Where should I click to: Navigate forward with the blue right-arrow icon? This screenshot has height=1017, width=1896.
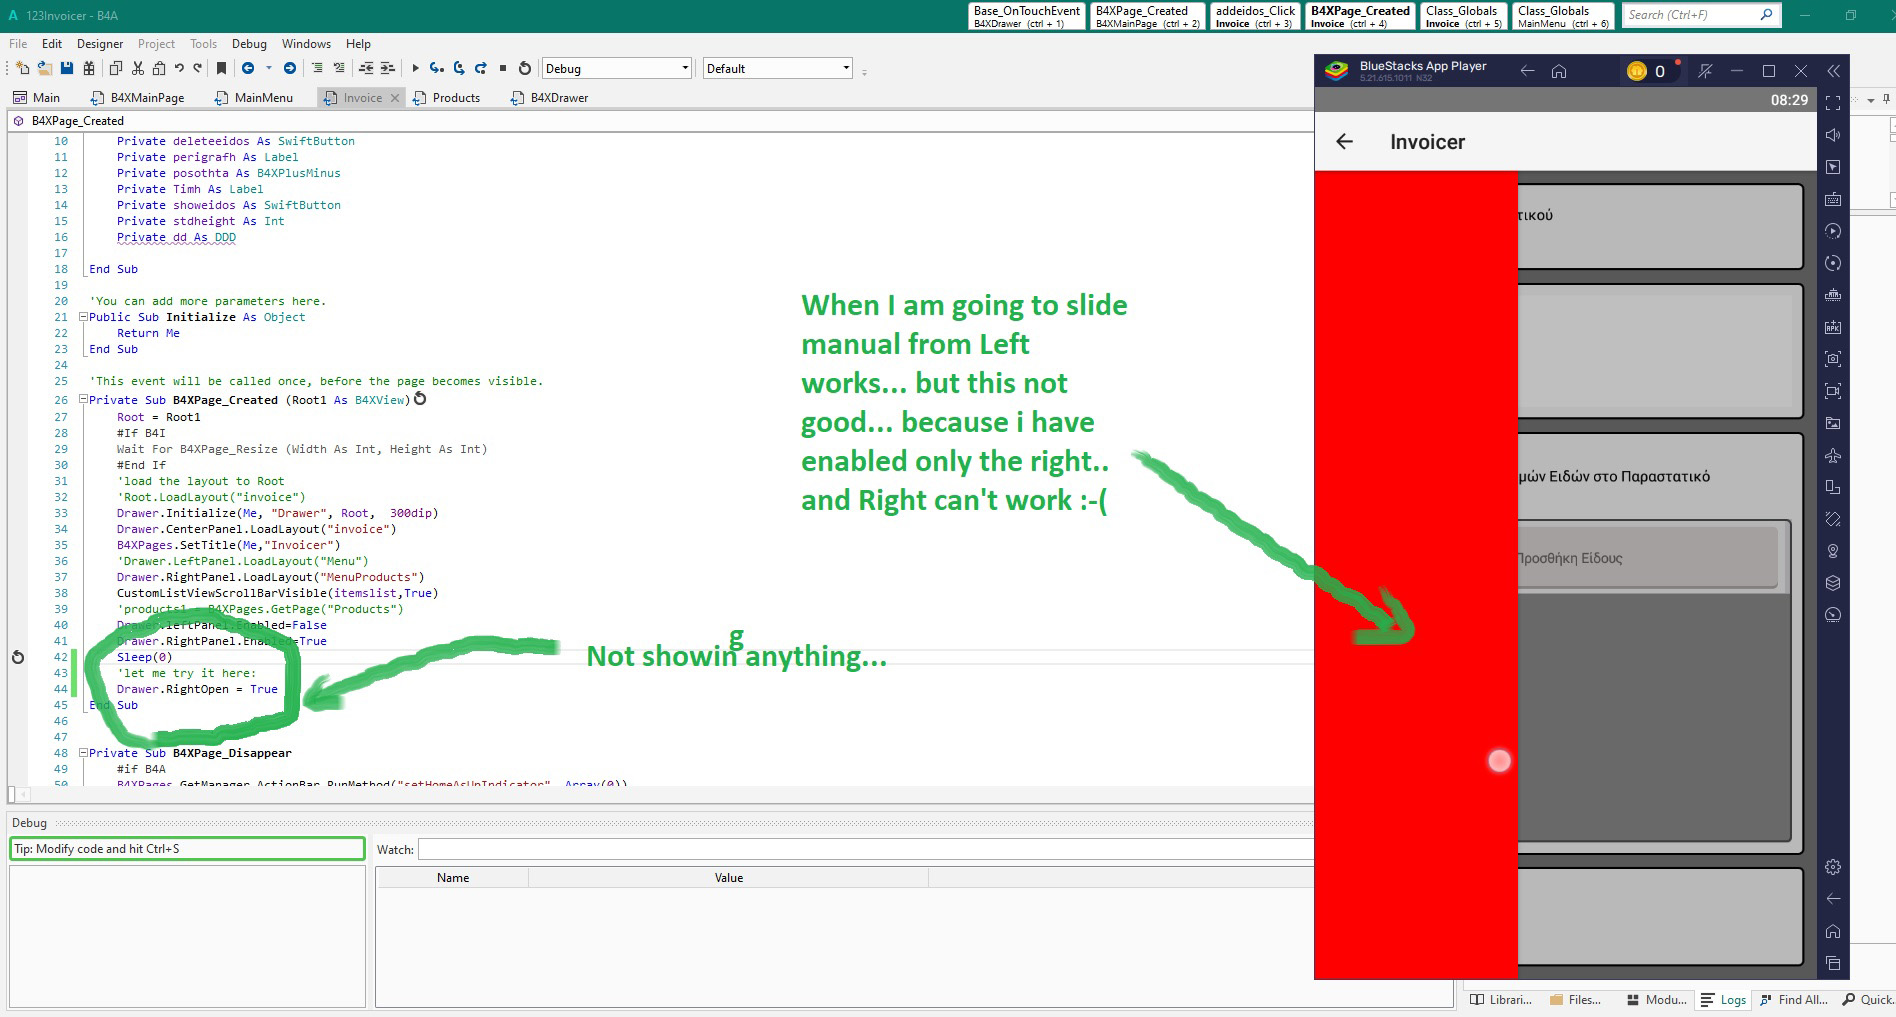[x=290, y=68]
